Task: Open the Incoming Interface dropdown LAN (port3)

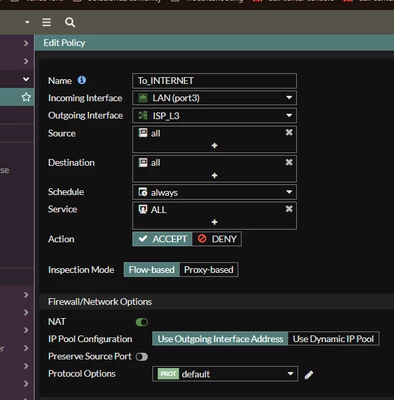Action: click(214, 98)
